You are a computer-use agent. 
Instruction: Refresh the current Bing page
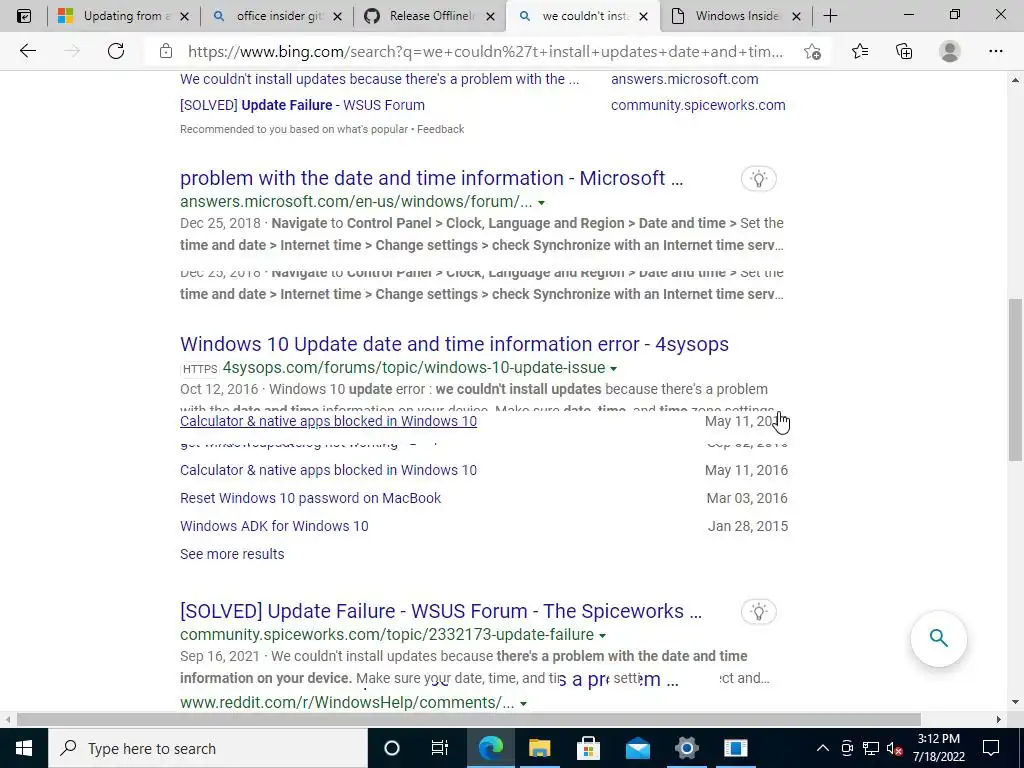tap(116, 51)
